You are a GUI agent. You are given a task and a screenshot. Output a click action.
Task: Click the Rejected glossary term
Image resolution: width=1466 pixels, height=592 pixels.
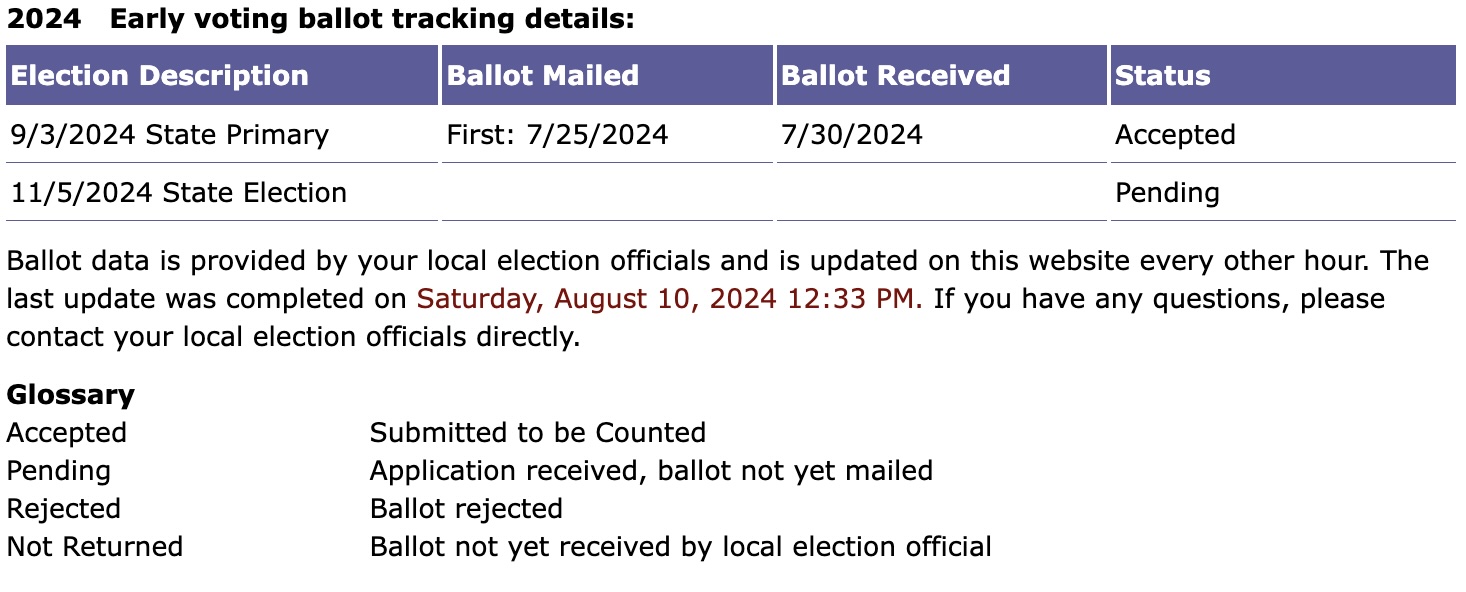click(x=63, y=509)
